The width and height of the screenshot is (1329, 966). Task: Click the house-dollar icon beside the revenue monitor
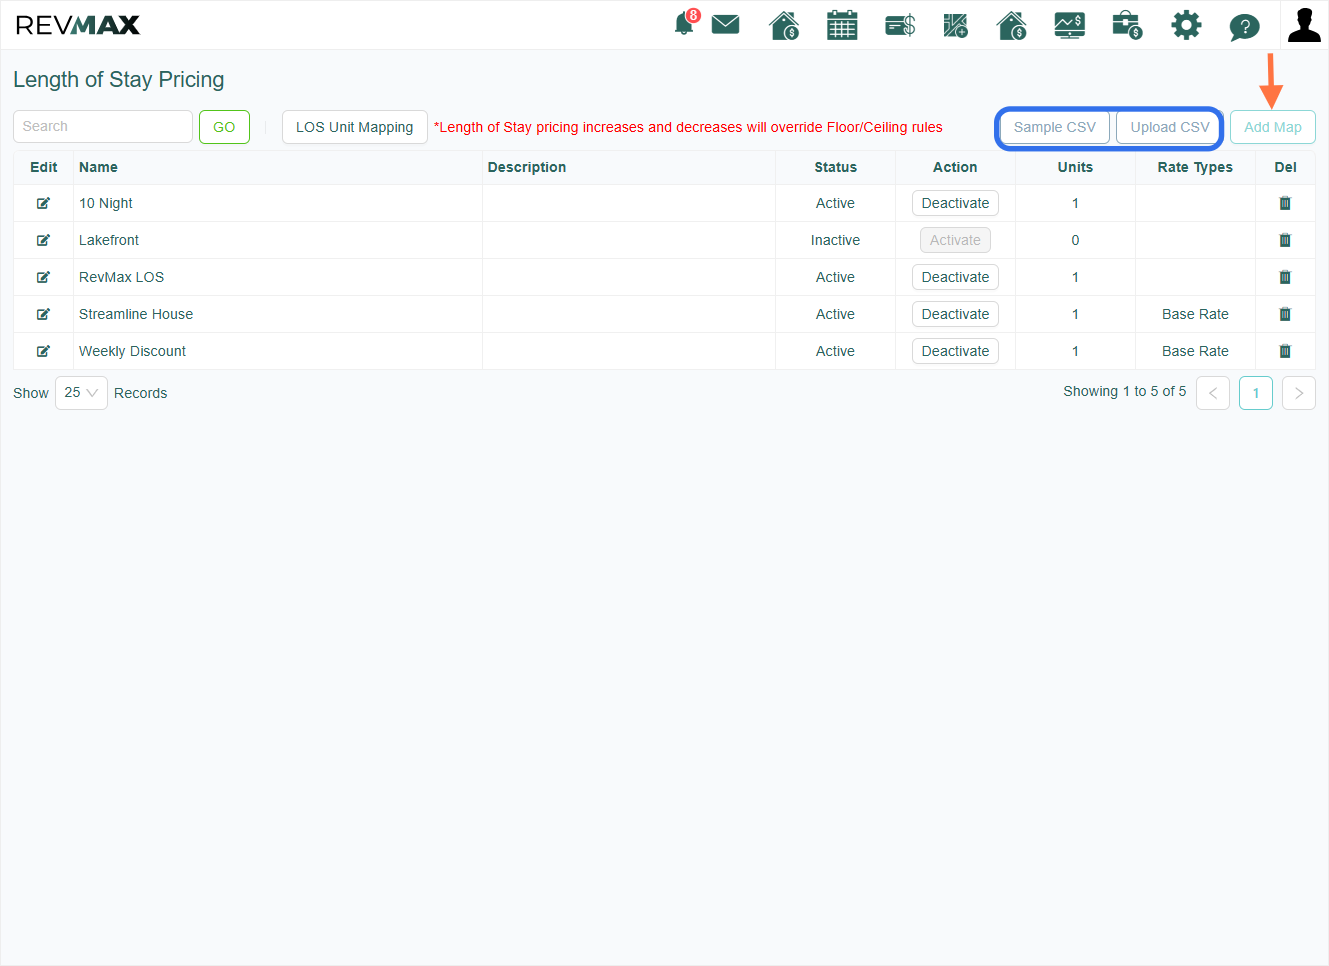[1012, 25]
